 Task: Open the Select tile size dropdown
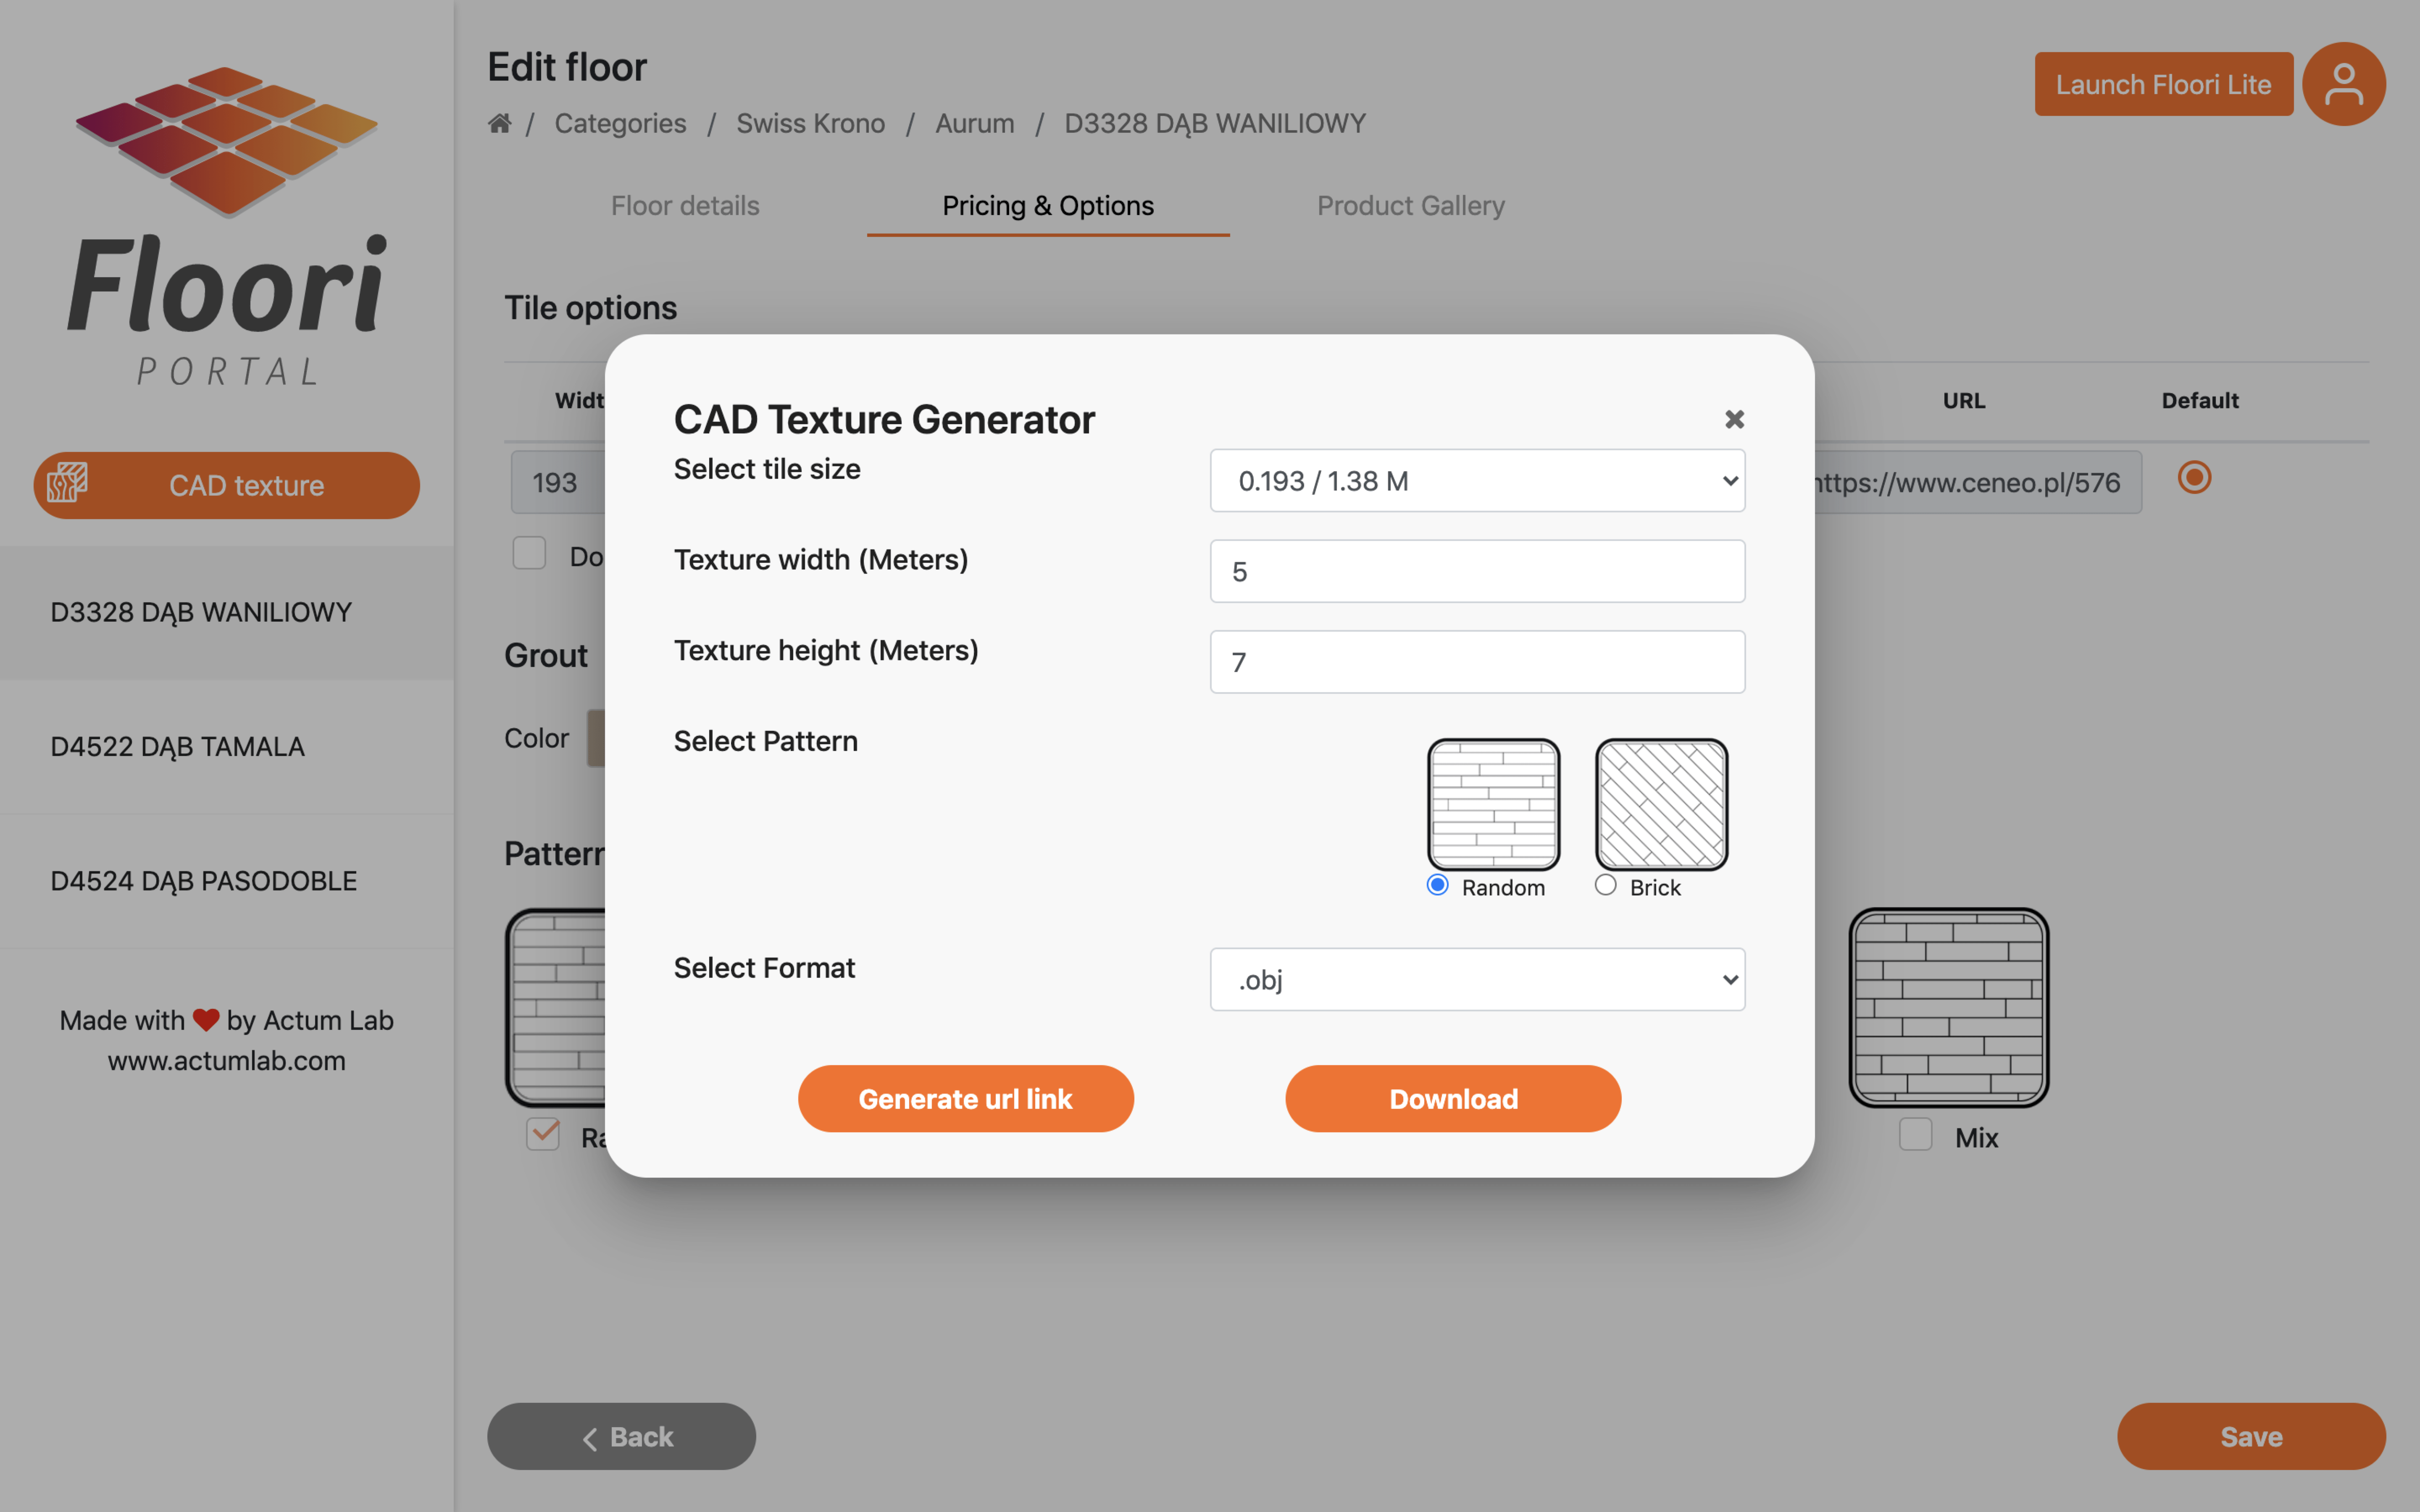pos(1477,481)
